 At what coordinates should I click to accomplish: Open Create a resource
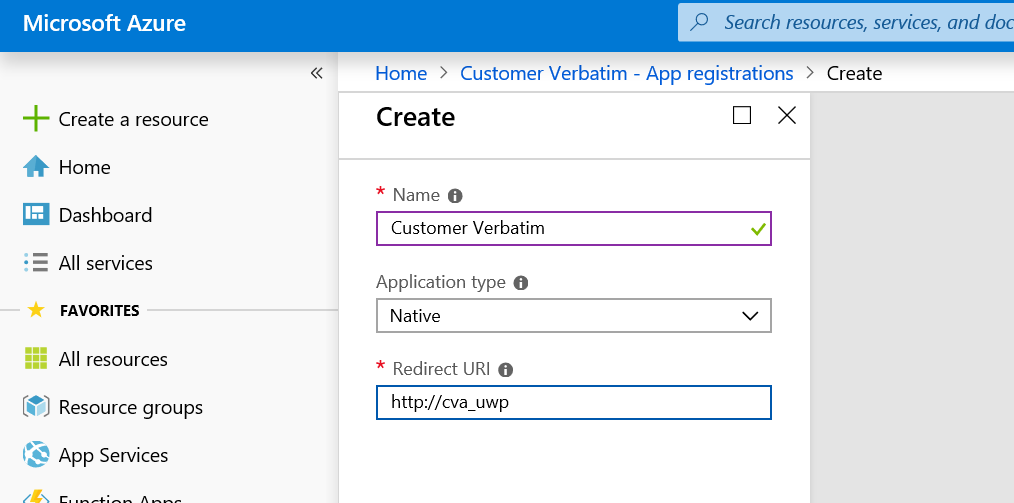click(133, 119)
